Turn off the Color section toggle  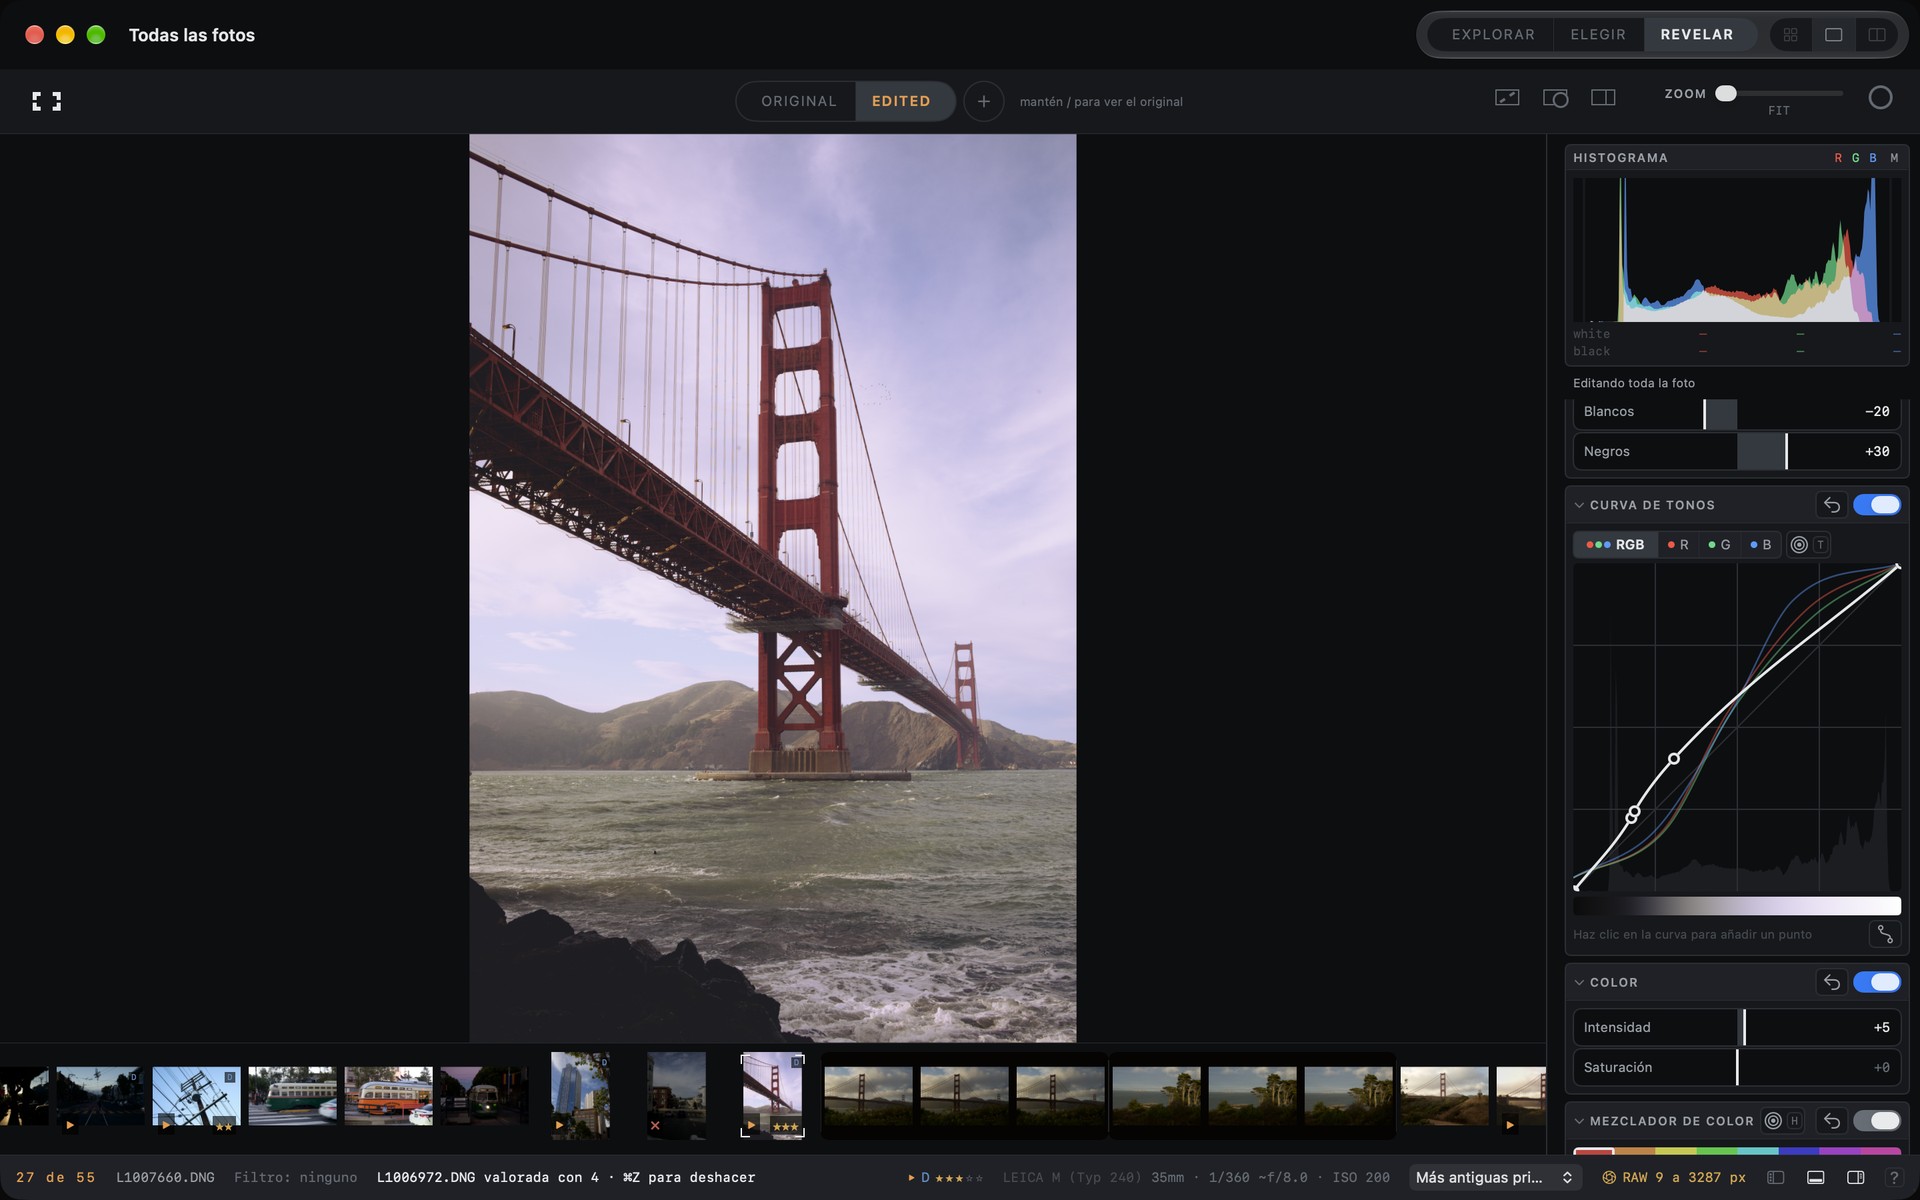1876,982
